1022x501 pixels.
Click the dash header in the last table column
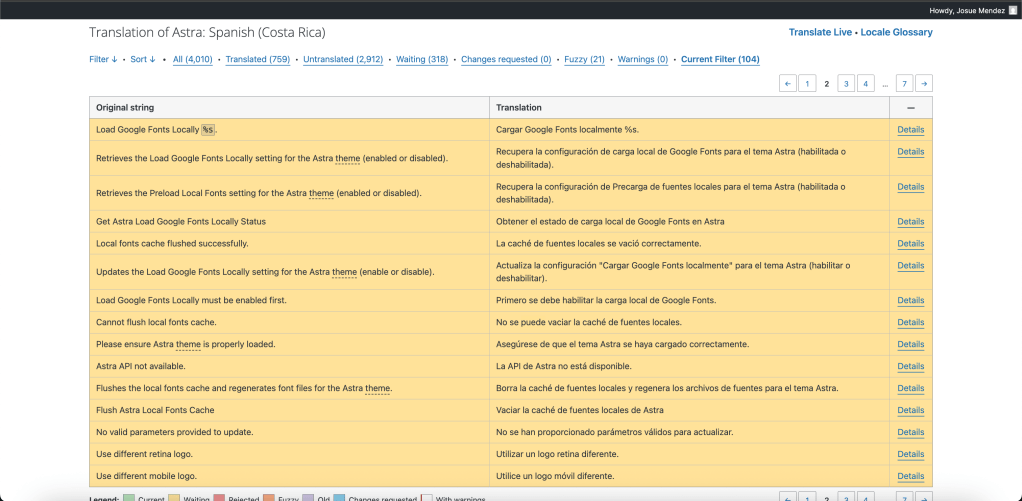pos(910,107)
